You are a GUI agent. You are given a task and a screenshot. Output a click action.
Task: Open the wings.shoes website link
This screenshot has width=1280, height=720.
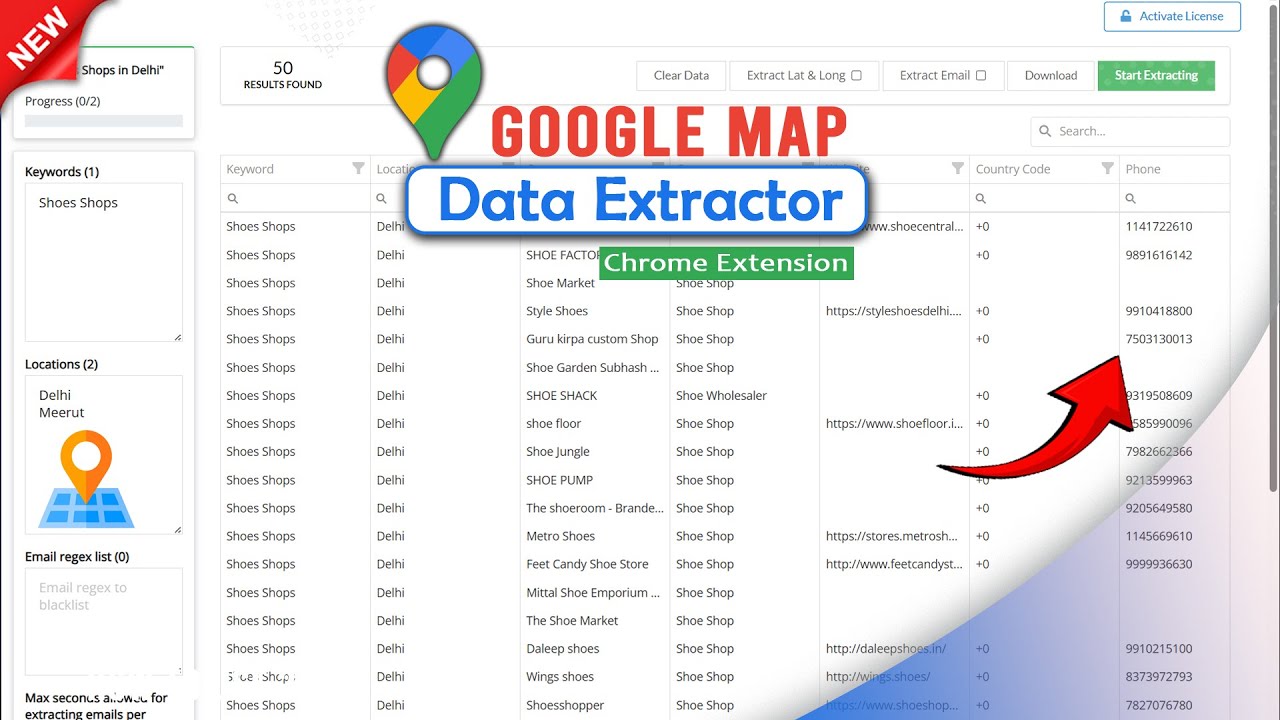[878, 676]
